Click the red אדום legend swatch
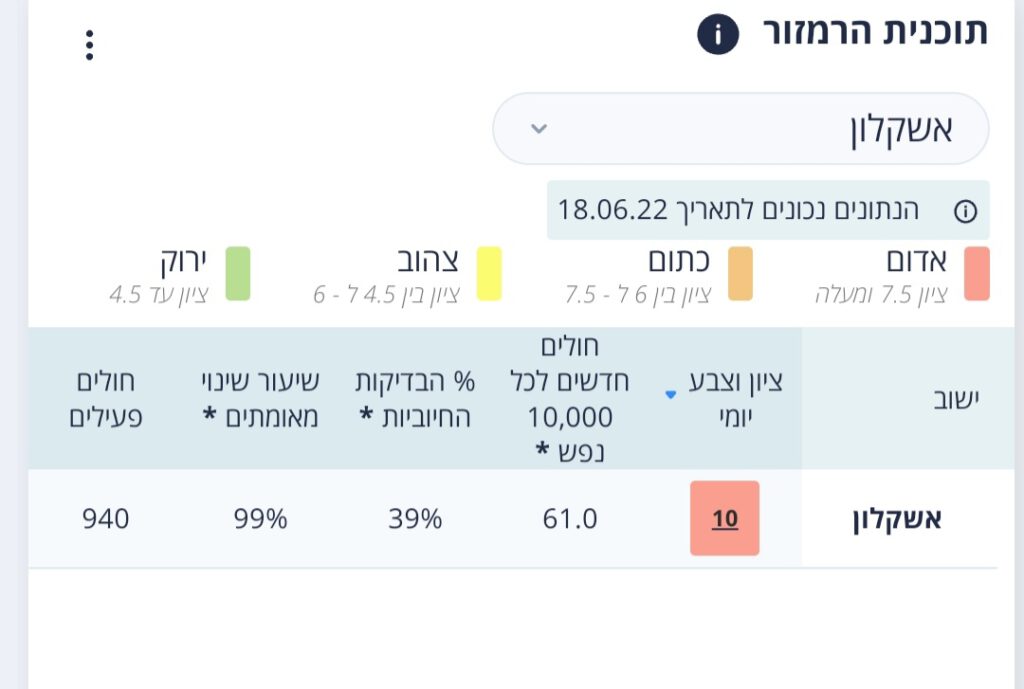This screenshot has width=1024, height=689. (x=977, y=274)
